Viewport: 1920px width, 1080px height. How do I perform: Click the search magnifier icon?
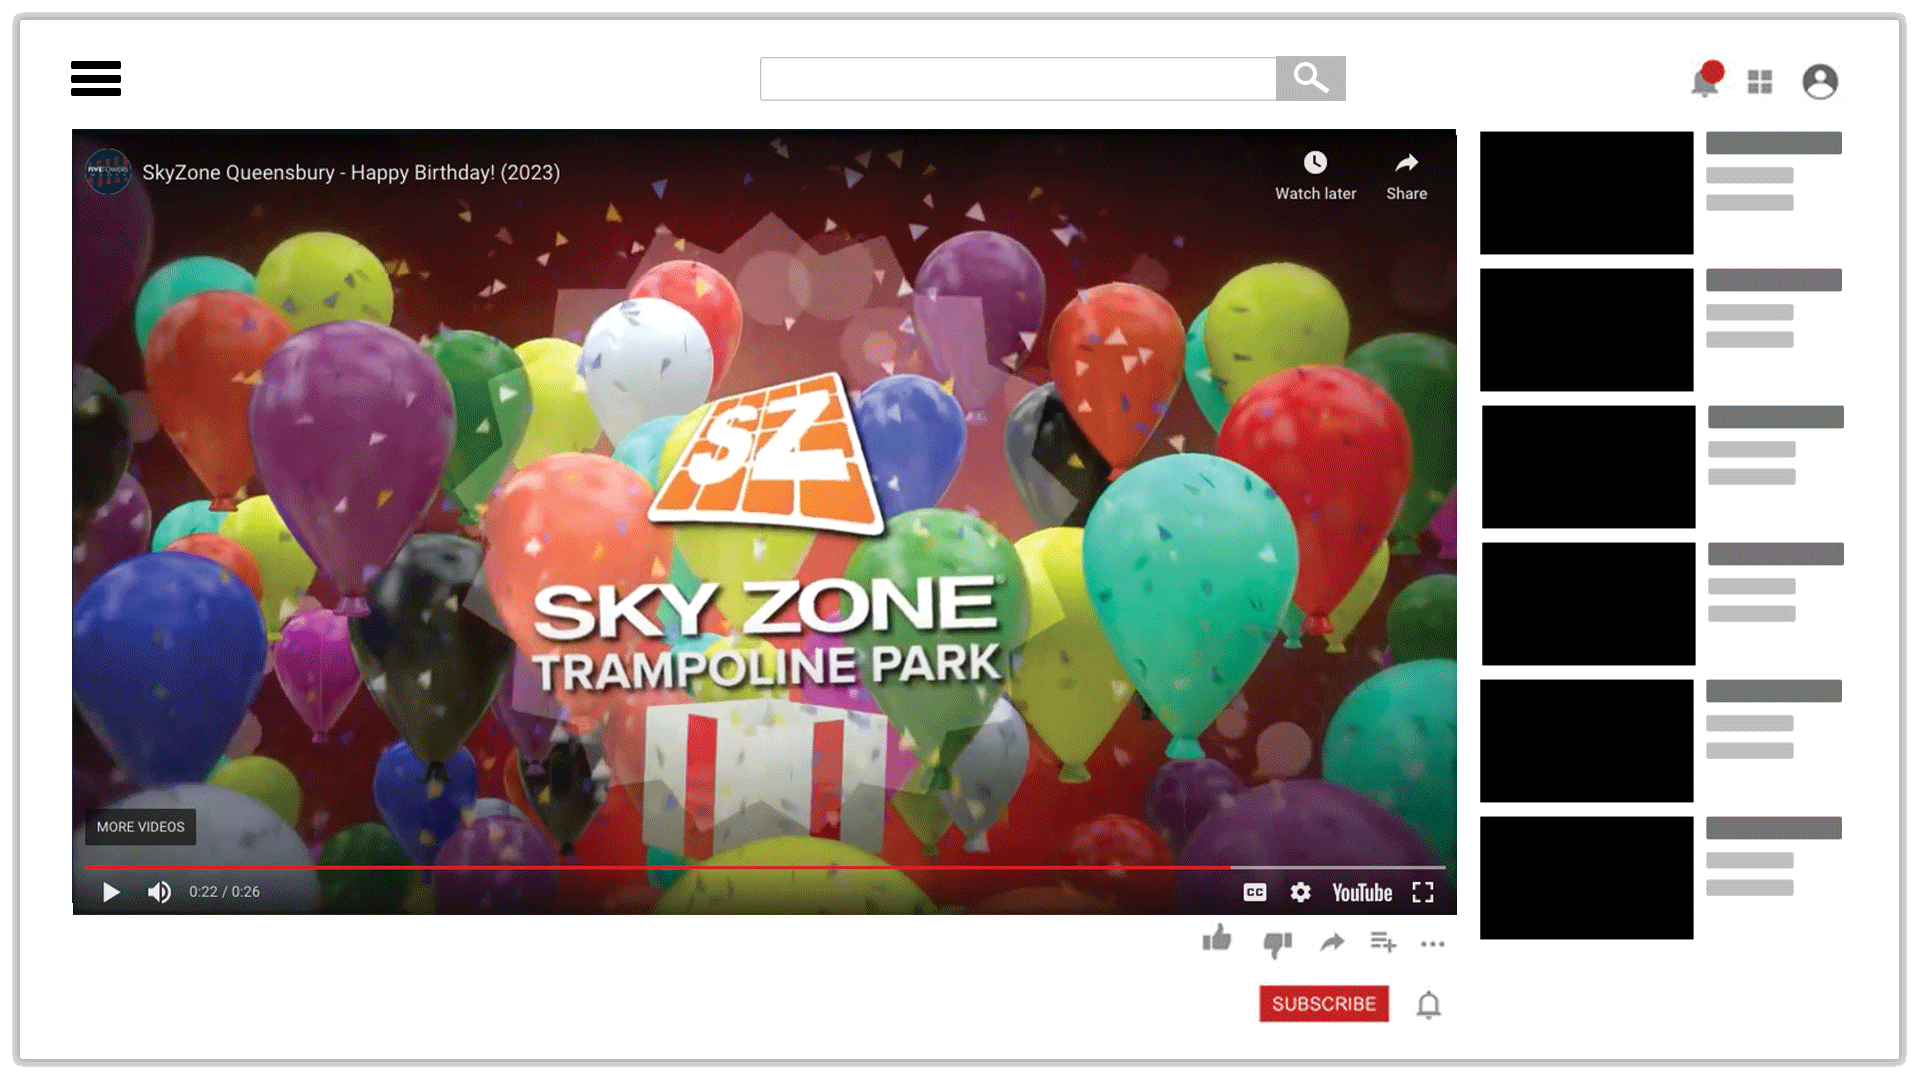[1310, 78]
